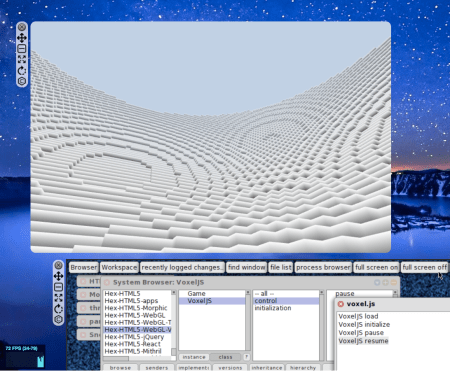This screenshot has width=450, height=371.
Task: Click the find window button
Action: click(247, 267)
